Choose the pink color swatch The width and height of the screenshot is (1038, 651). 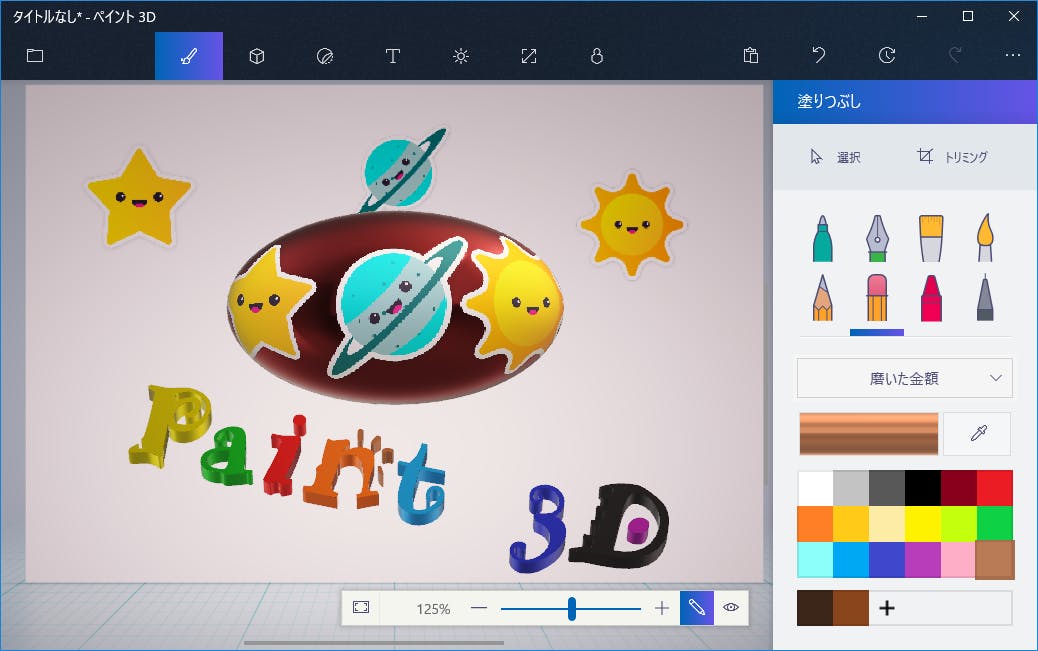pos(959,560)
